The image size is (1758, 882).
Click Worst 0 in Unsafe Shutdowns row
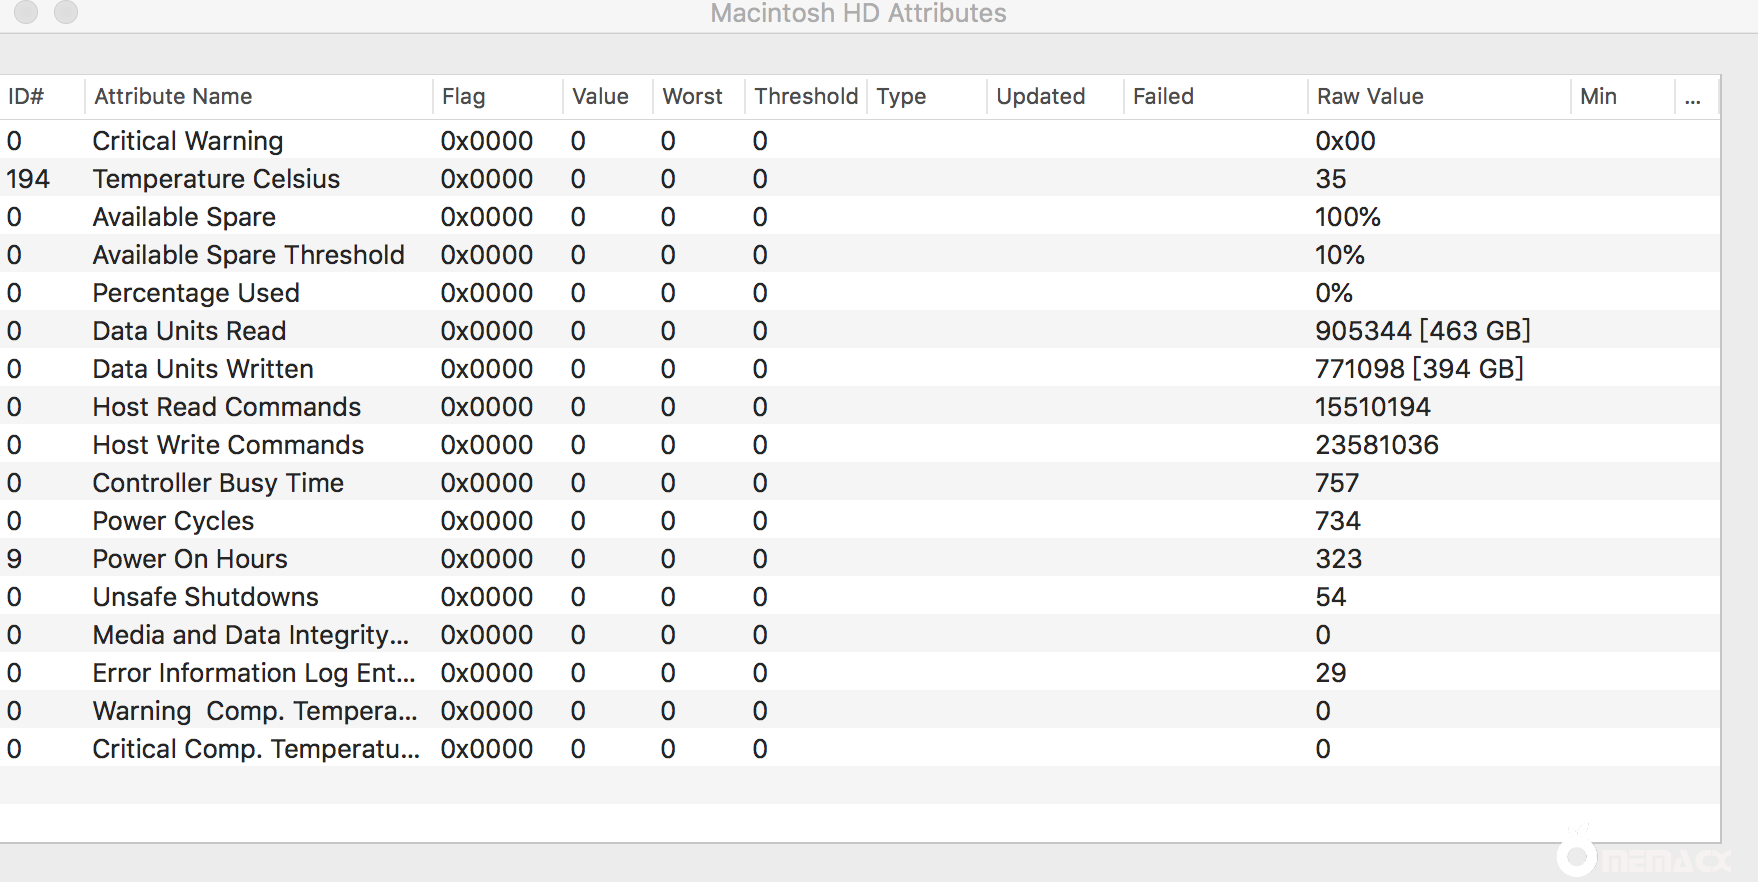coord(668,597)
